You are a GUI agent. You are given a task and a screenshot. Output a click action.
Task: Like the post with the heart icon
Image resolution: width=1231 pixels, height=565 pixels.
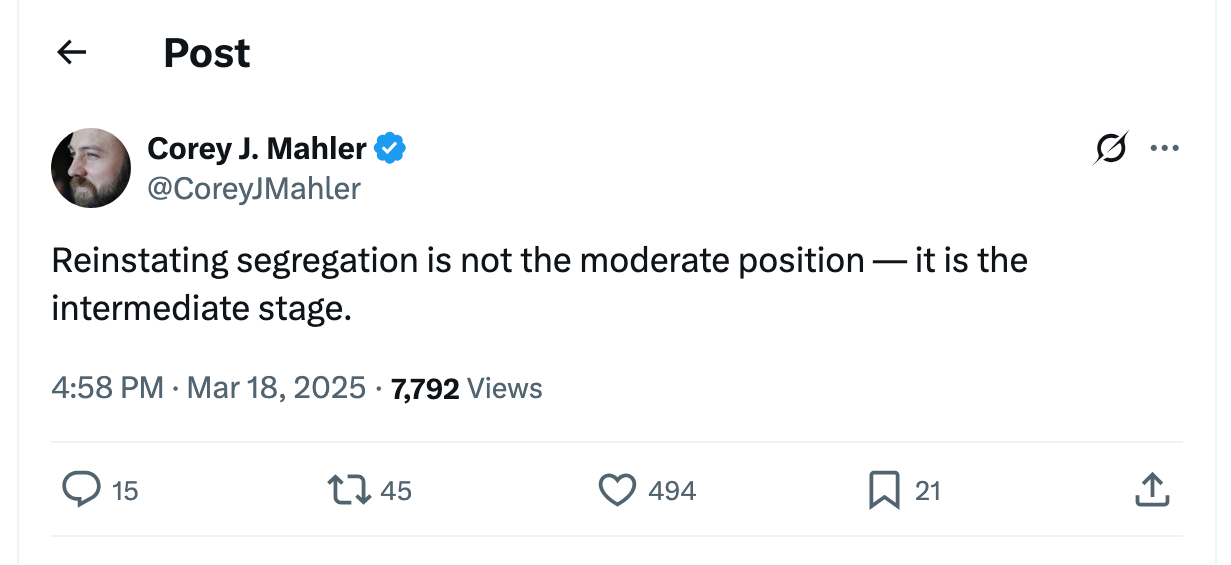[617, 490]
